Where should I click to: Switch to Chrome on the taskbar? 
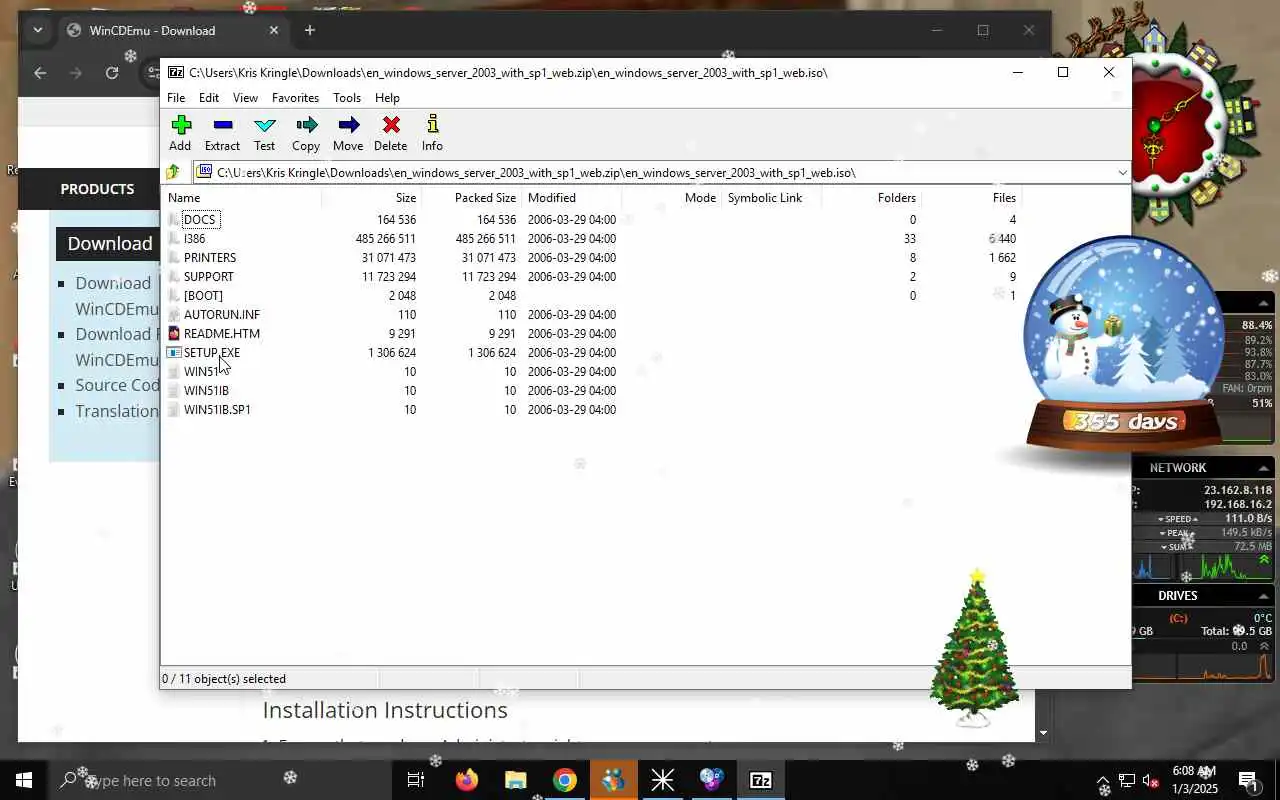click(x=564, y=780)
